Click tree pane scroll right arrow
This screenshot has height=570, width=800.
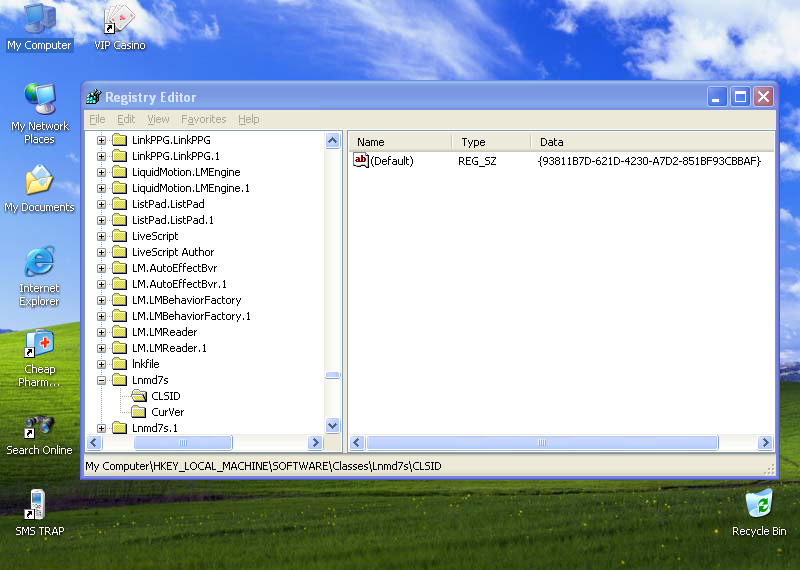click(x=316, y=442)
